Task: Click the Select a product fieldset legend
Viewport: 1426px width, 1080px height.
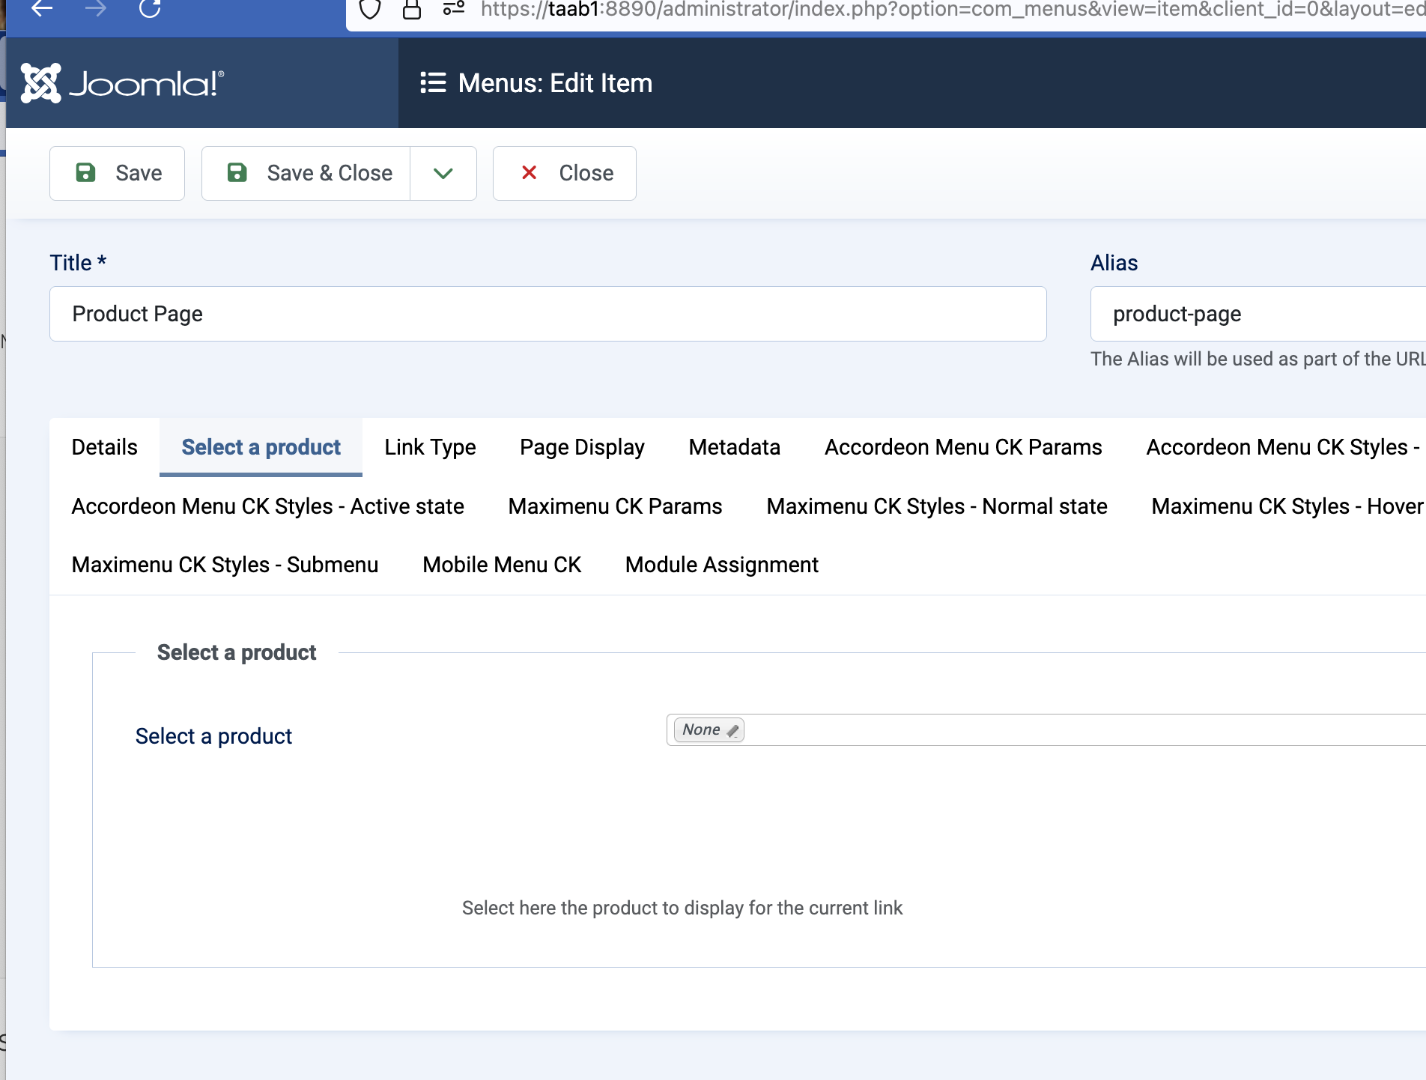Action: coord(237,652)
